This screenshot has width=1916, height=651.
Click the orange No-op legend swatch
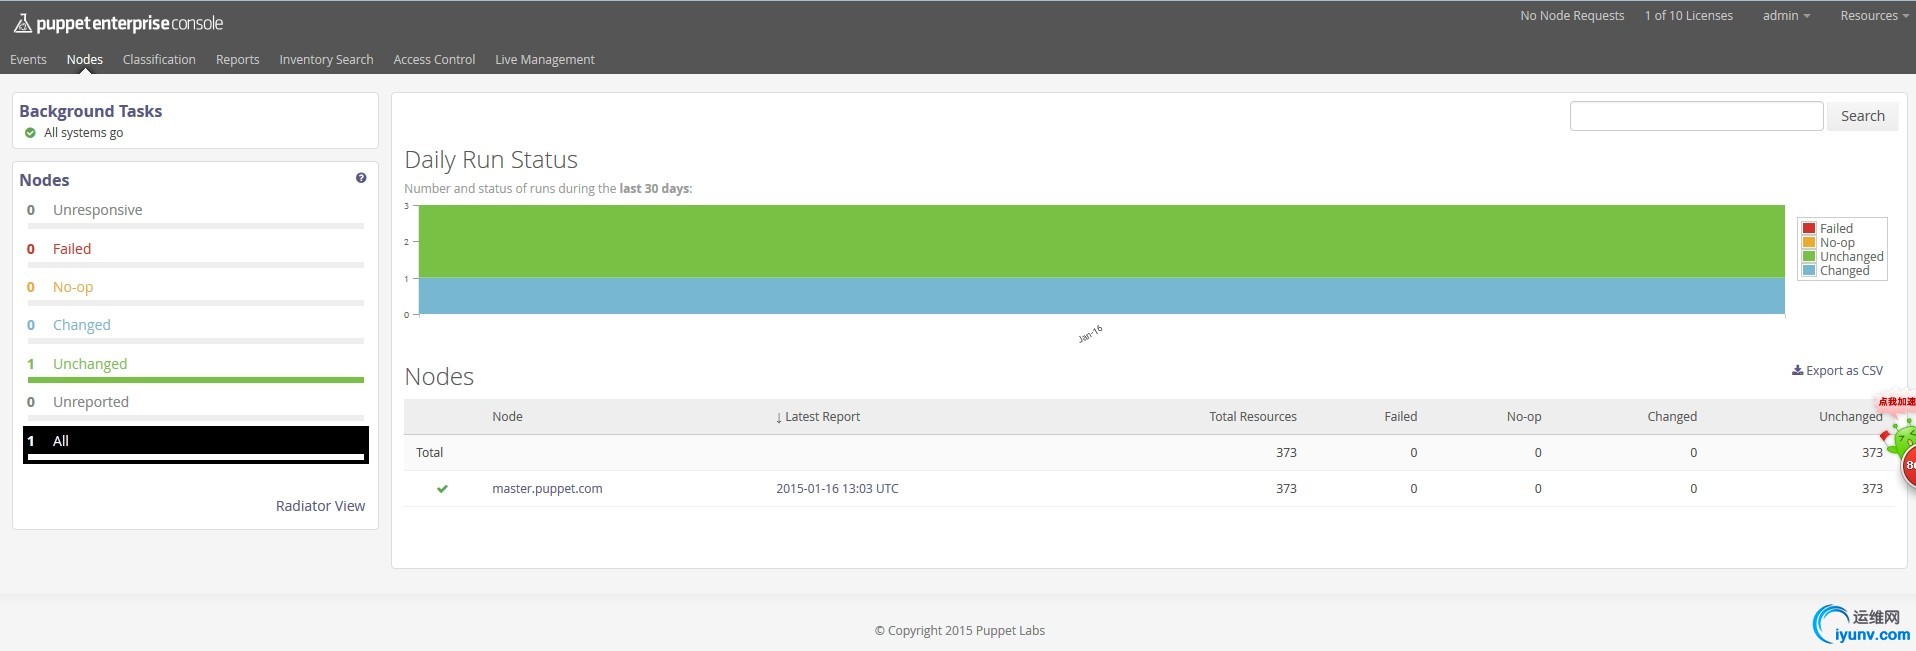click(1809, 242)
